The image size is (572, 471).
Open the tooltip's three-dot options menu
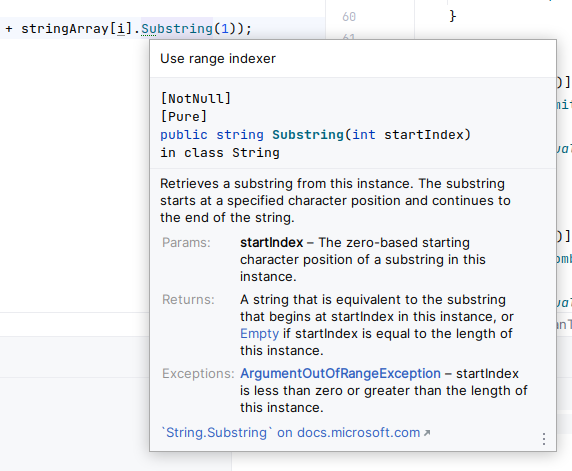click(544, 439)
